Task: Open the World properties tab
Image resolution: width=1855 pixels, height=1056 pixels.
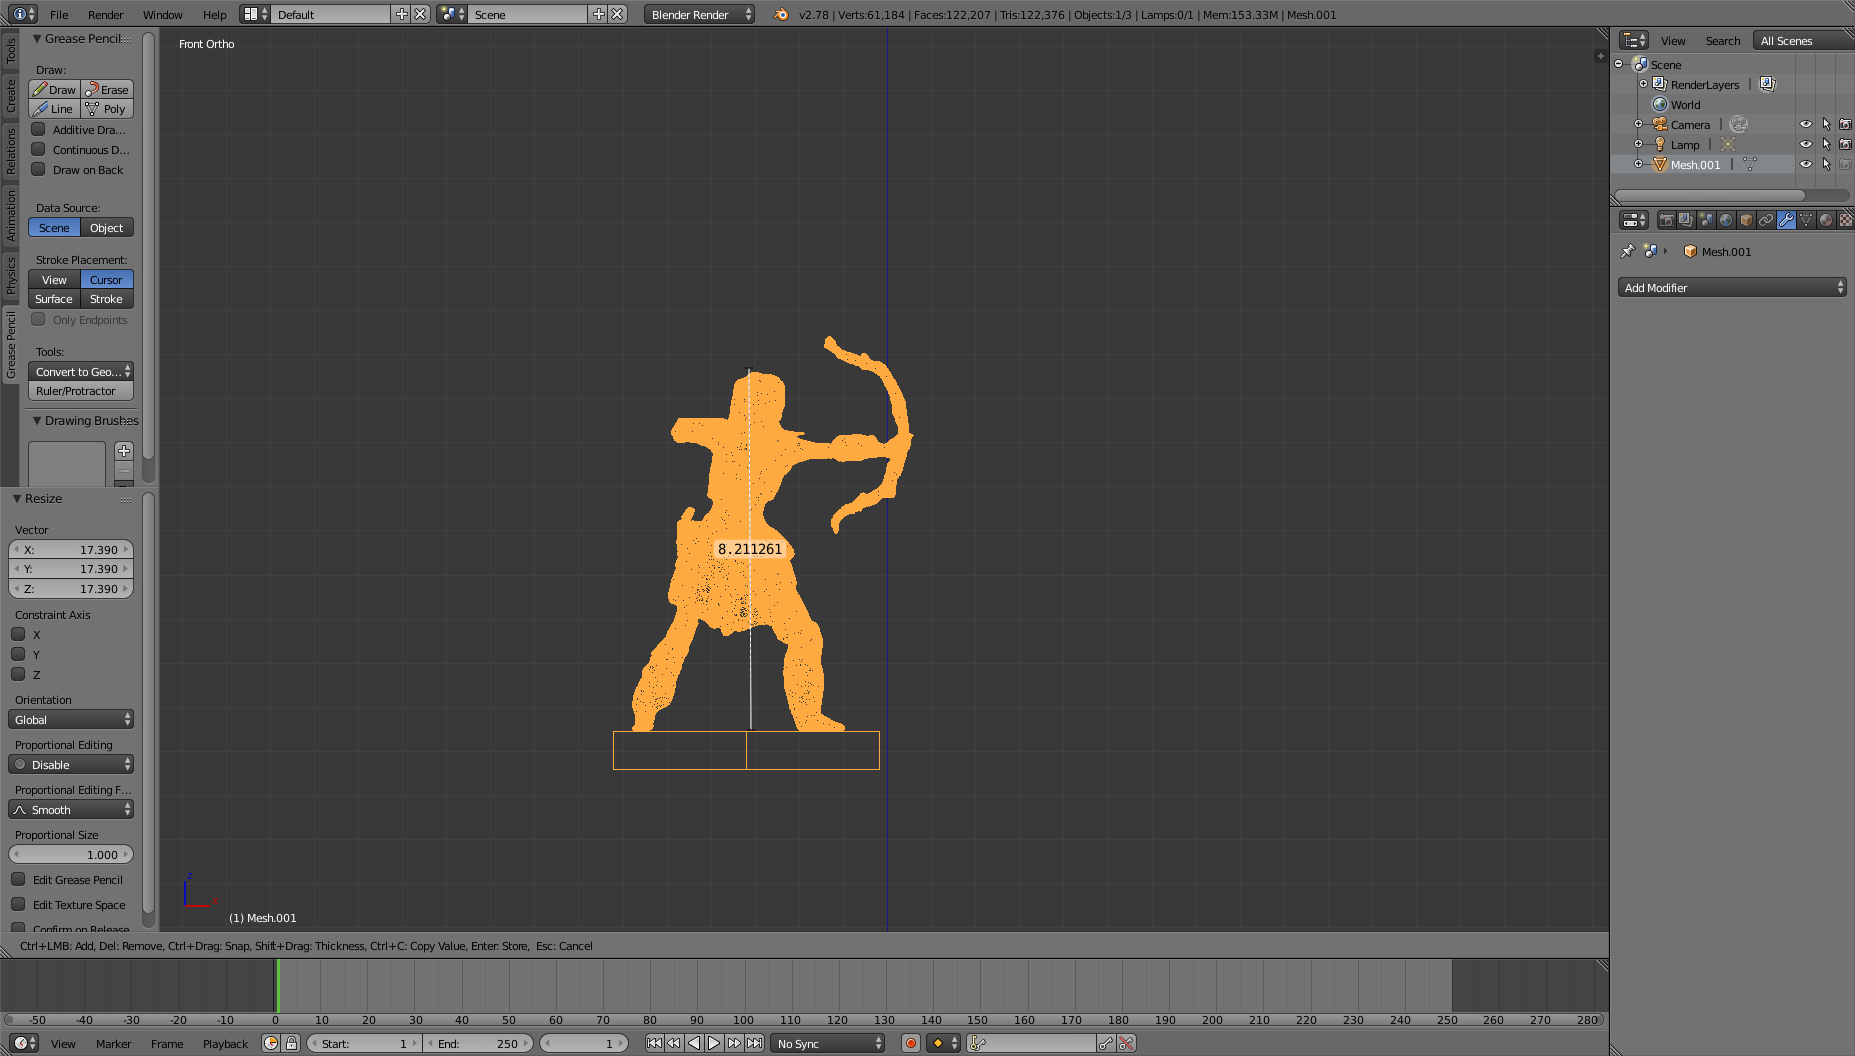Action: tap(1726, 220)
